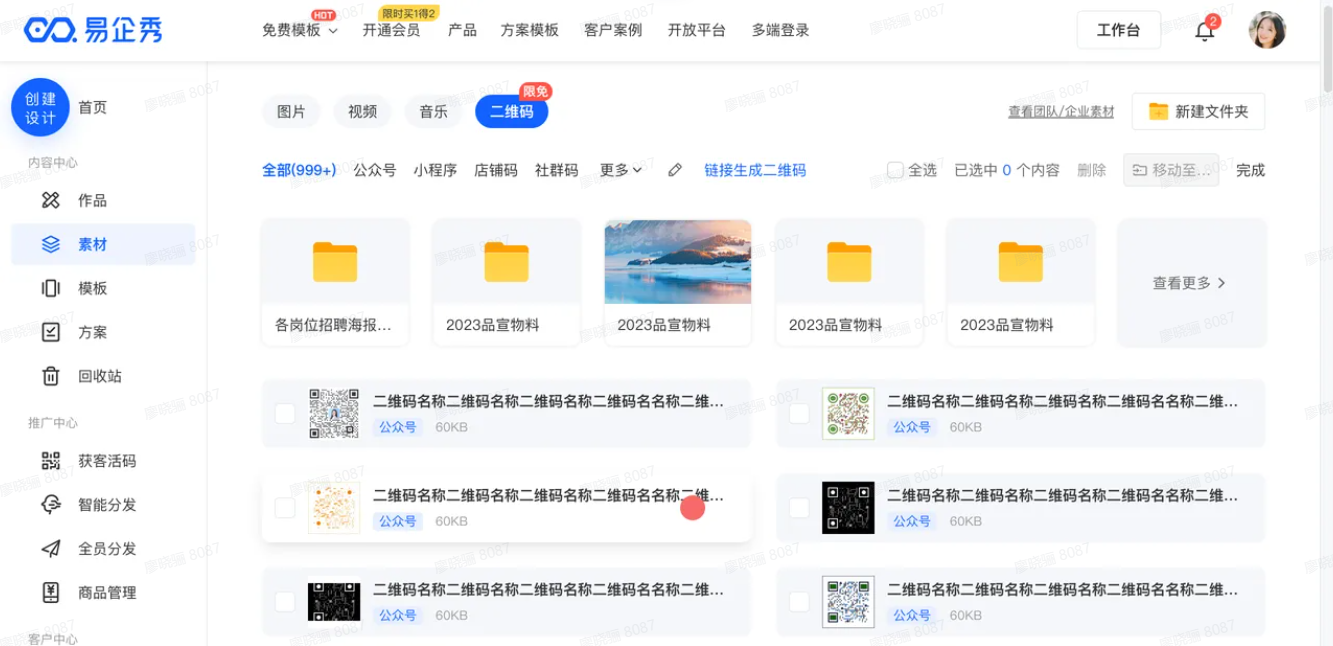This screenshot has height=646, width=1333.
Task: Check the bottom-left black QR row checkbox
Action: coord(285,601)
